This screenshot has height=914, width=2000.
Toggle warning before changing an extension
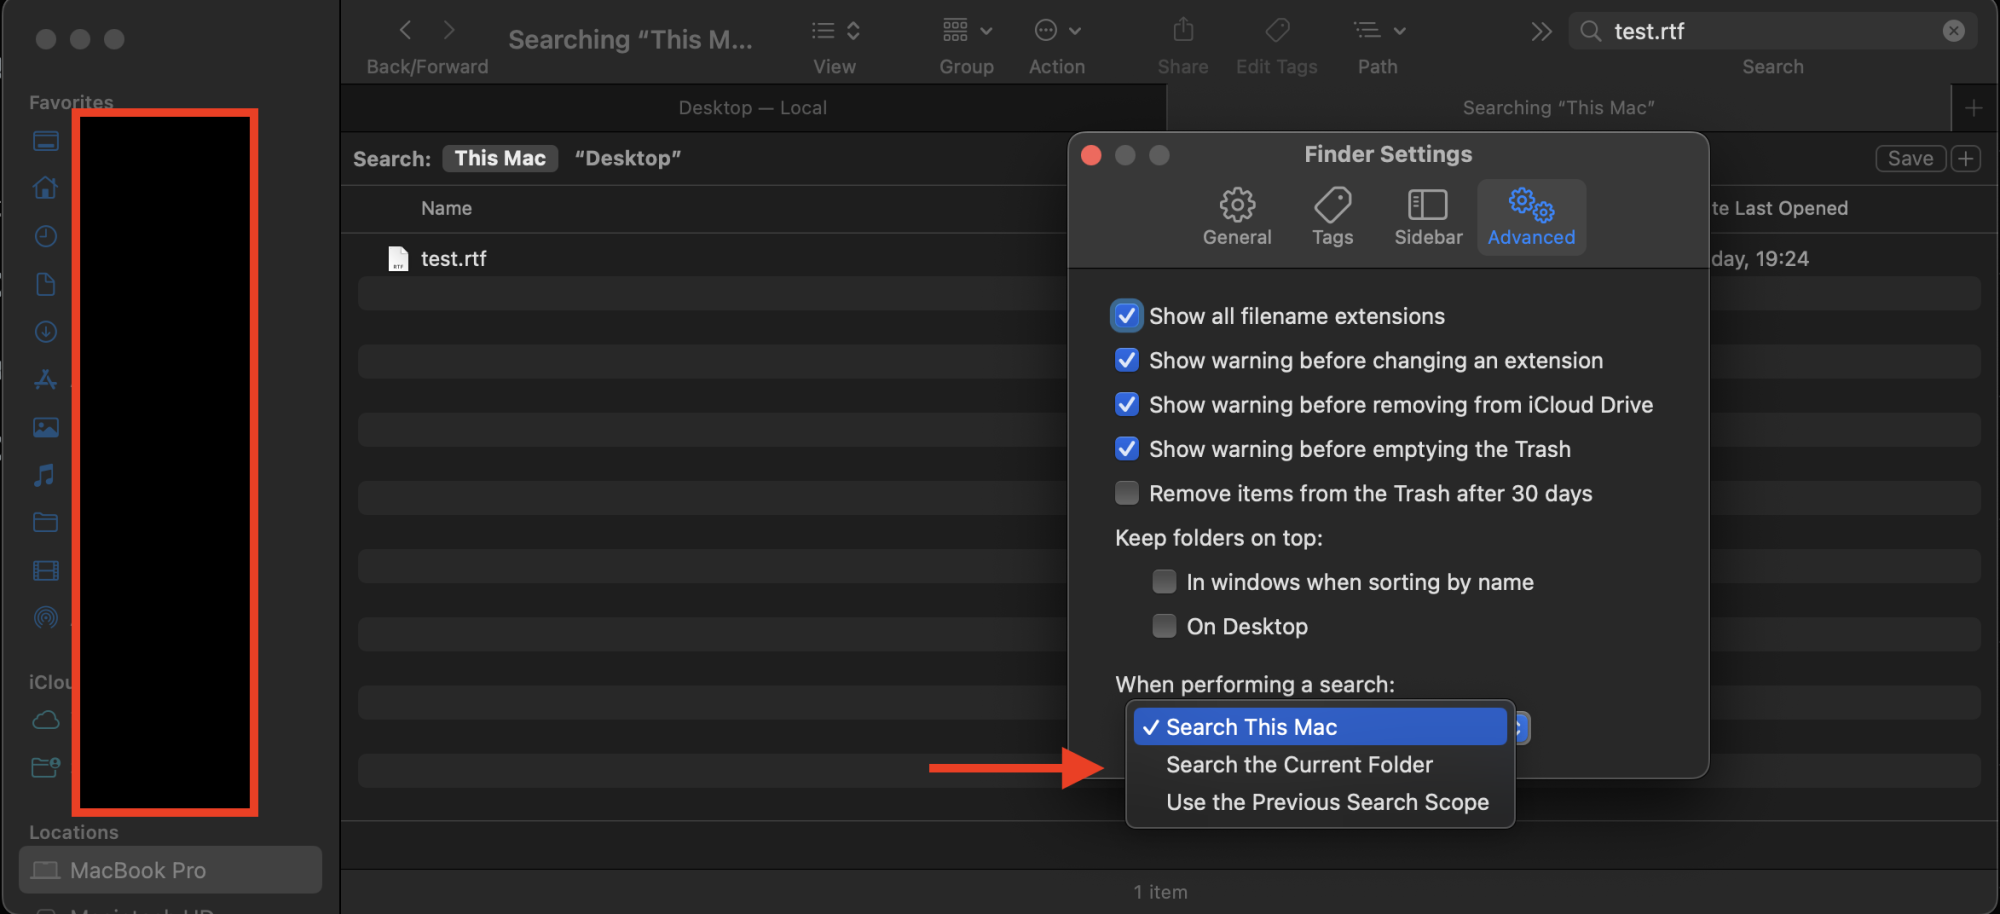pos(1127,360)
